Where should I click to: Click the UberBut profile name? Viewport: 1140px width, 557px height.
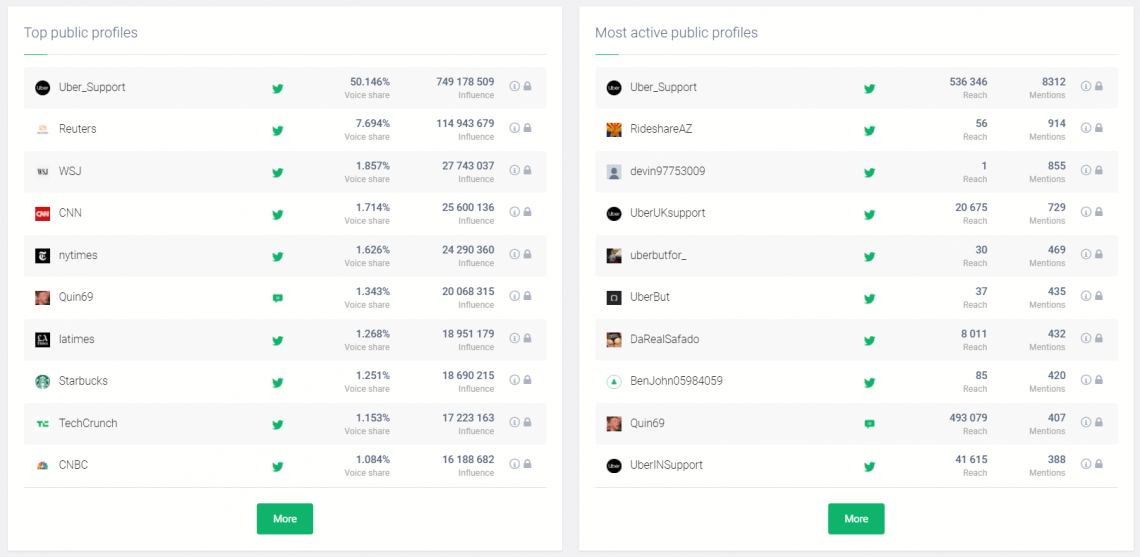[x=650, y=297]
